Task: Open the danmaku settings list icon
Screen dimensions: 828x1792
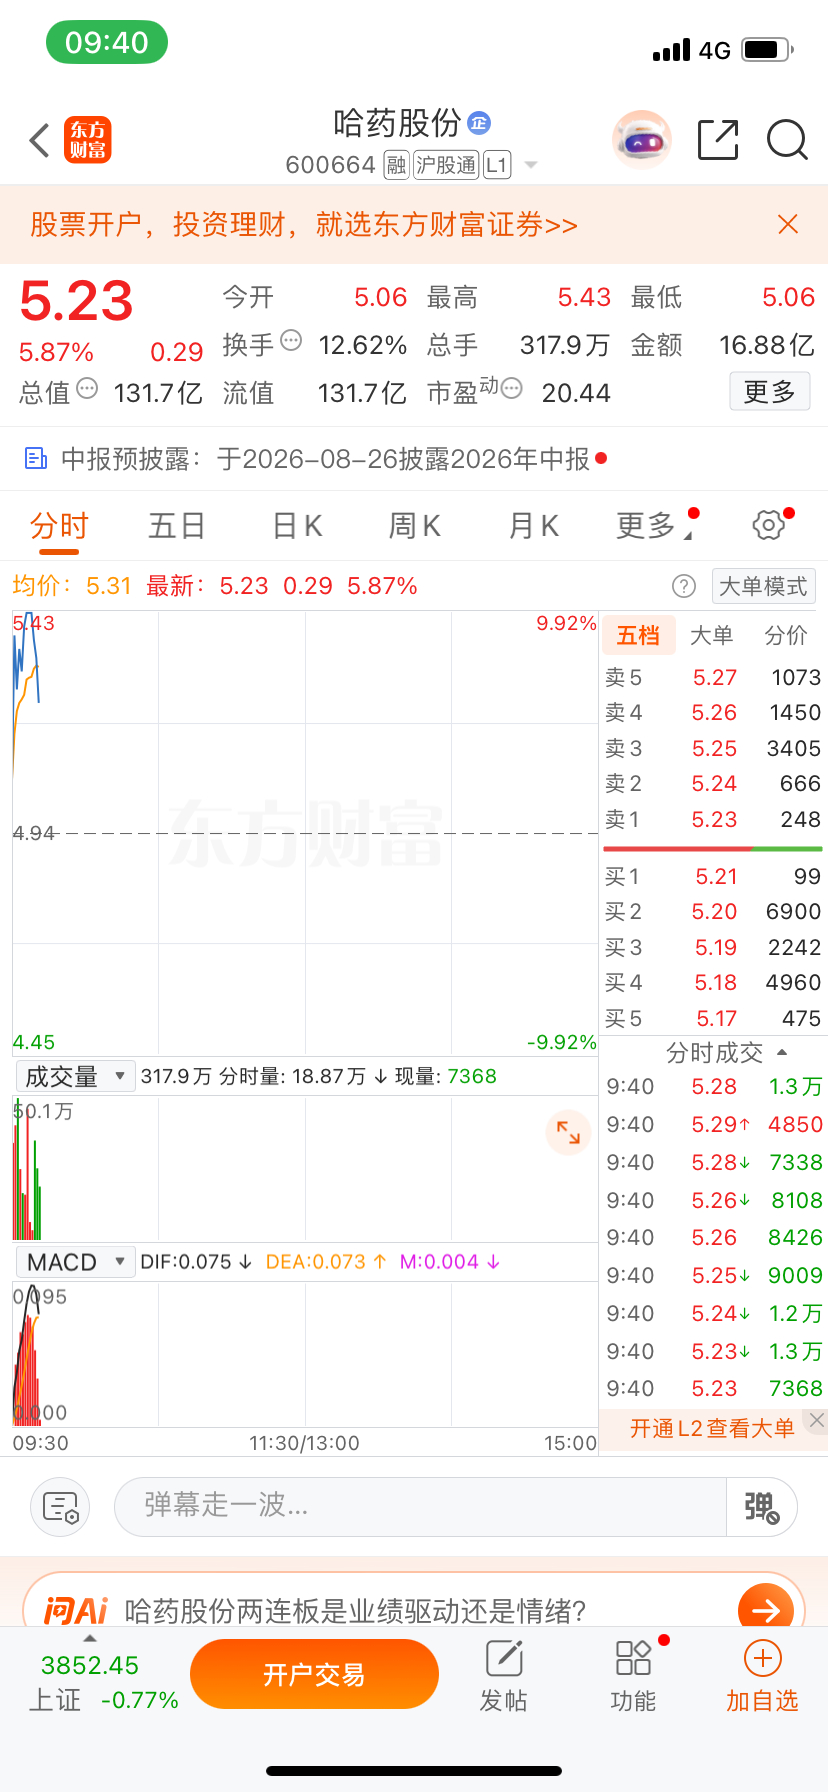Action: point(60,1507)
